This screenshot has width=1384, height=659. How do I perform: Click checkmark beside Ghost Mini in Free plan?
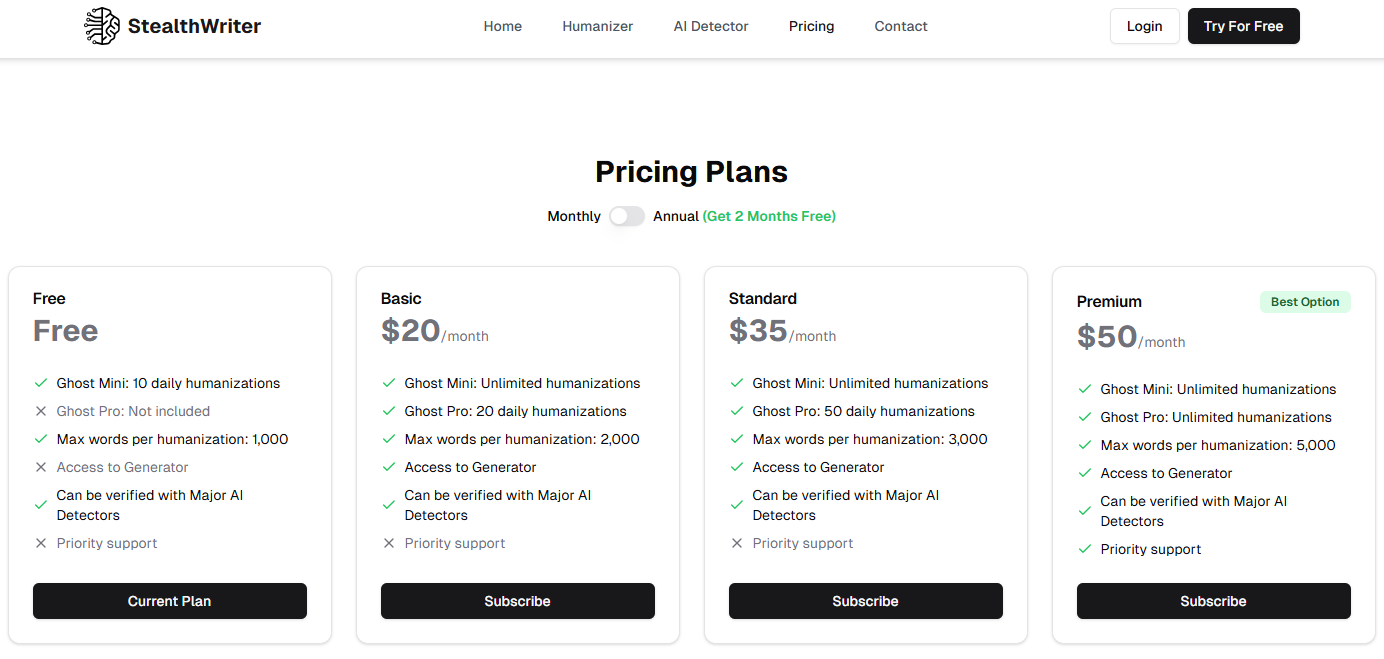coord(41,383)
